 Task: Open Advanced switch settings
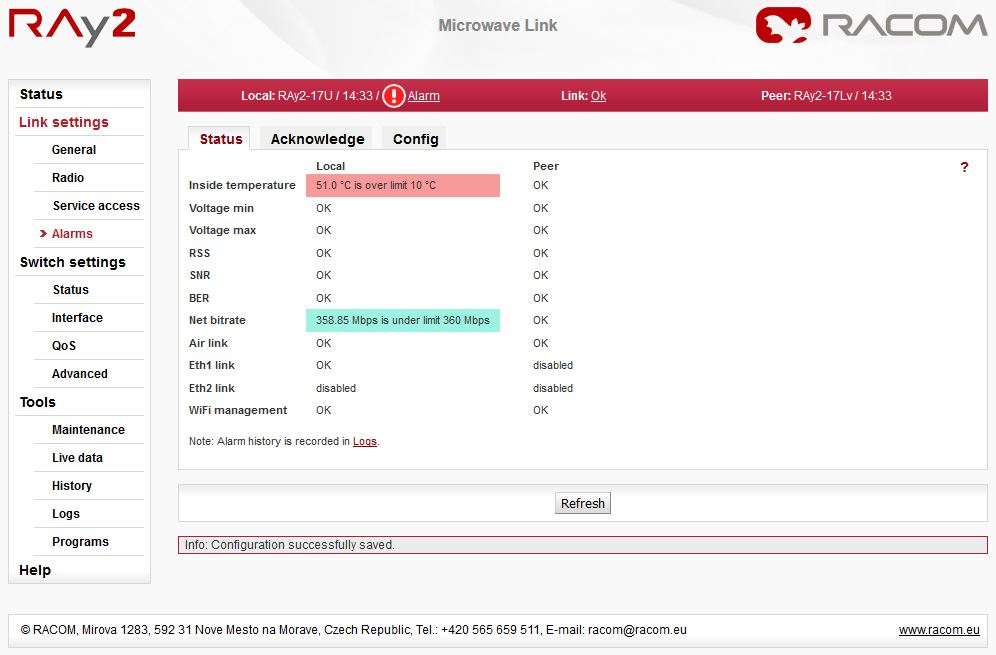click(79, 374)
